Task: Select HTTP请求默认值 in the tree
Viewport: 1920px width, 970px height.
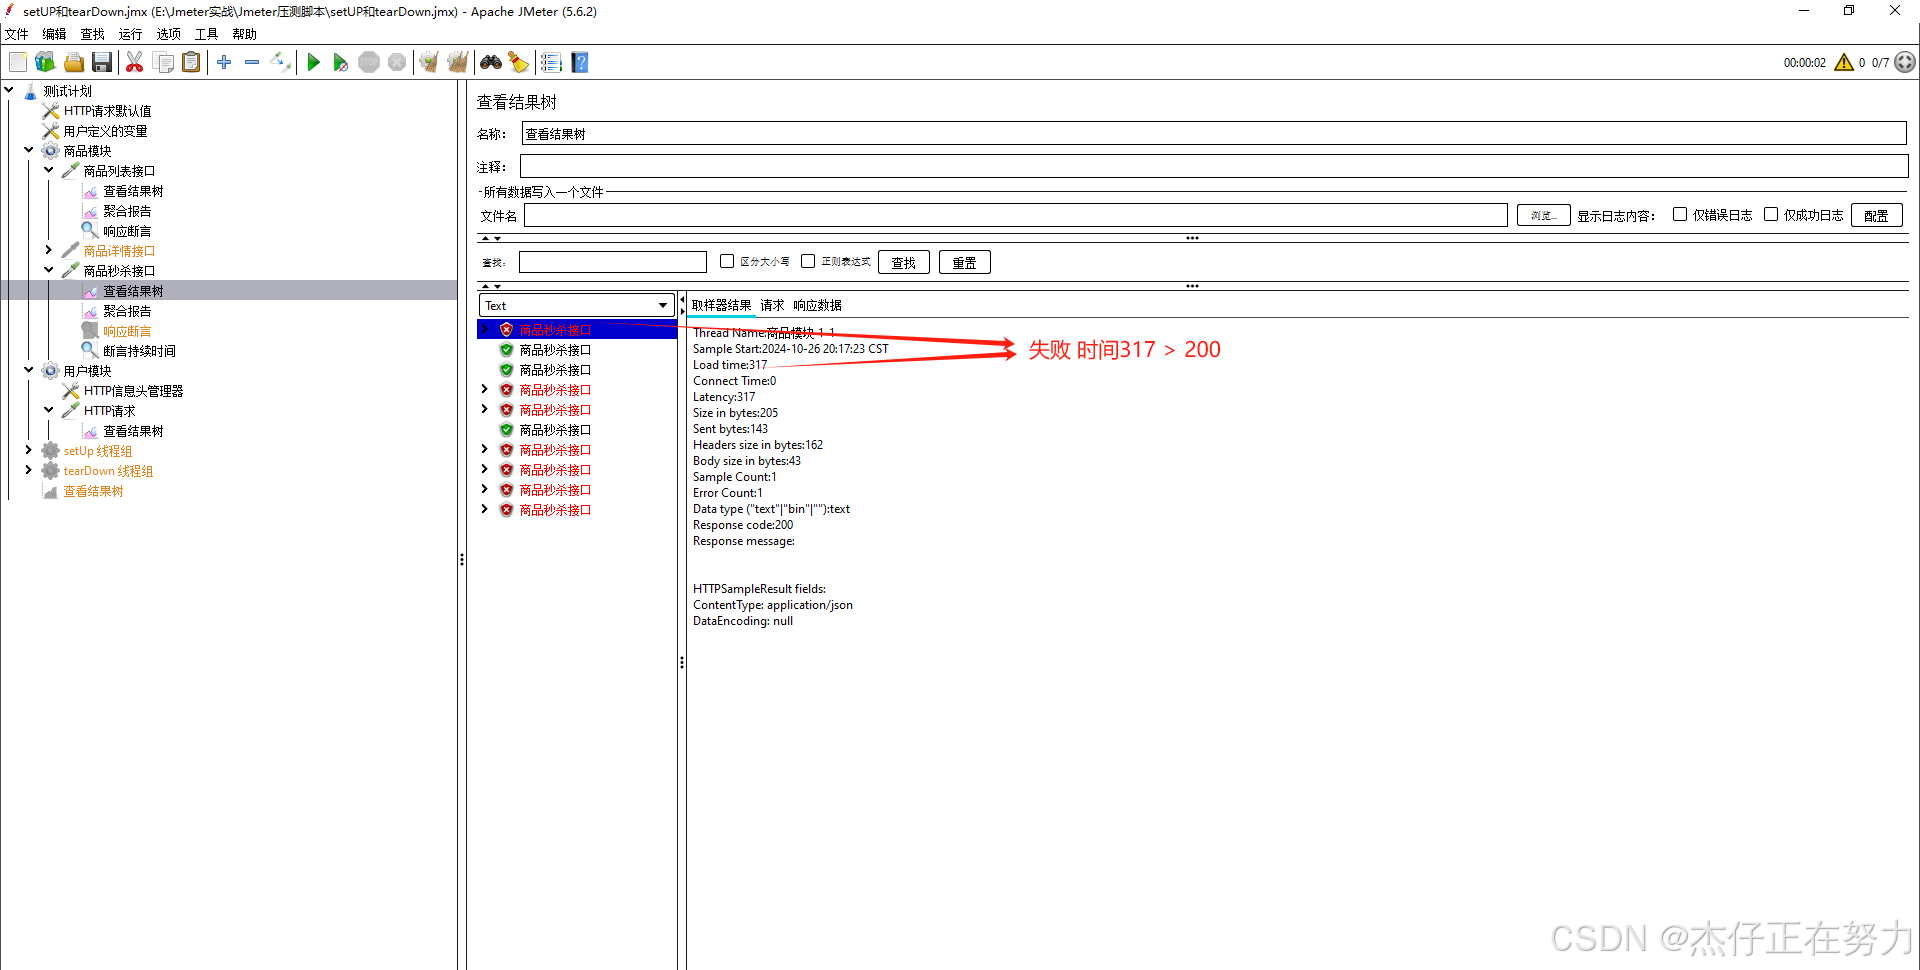Action: pos(107,111)
